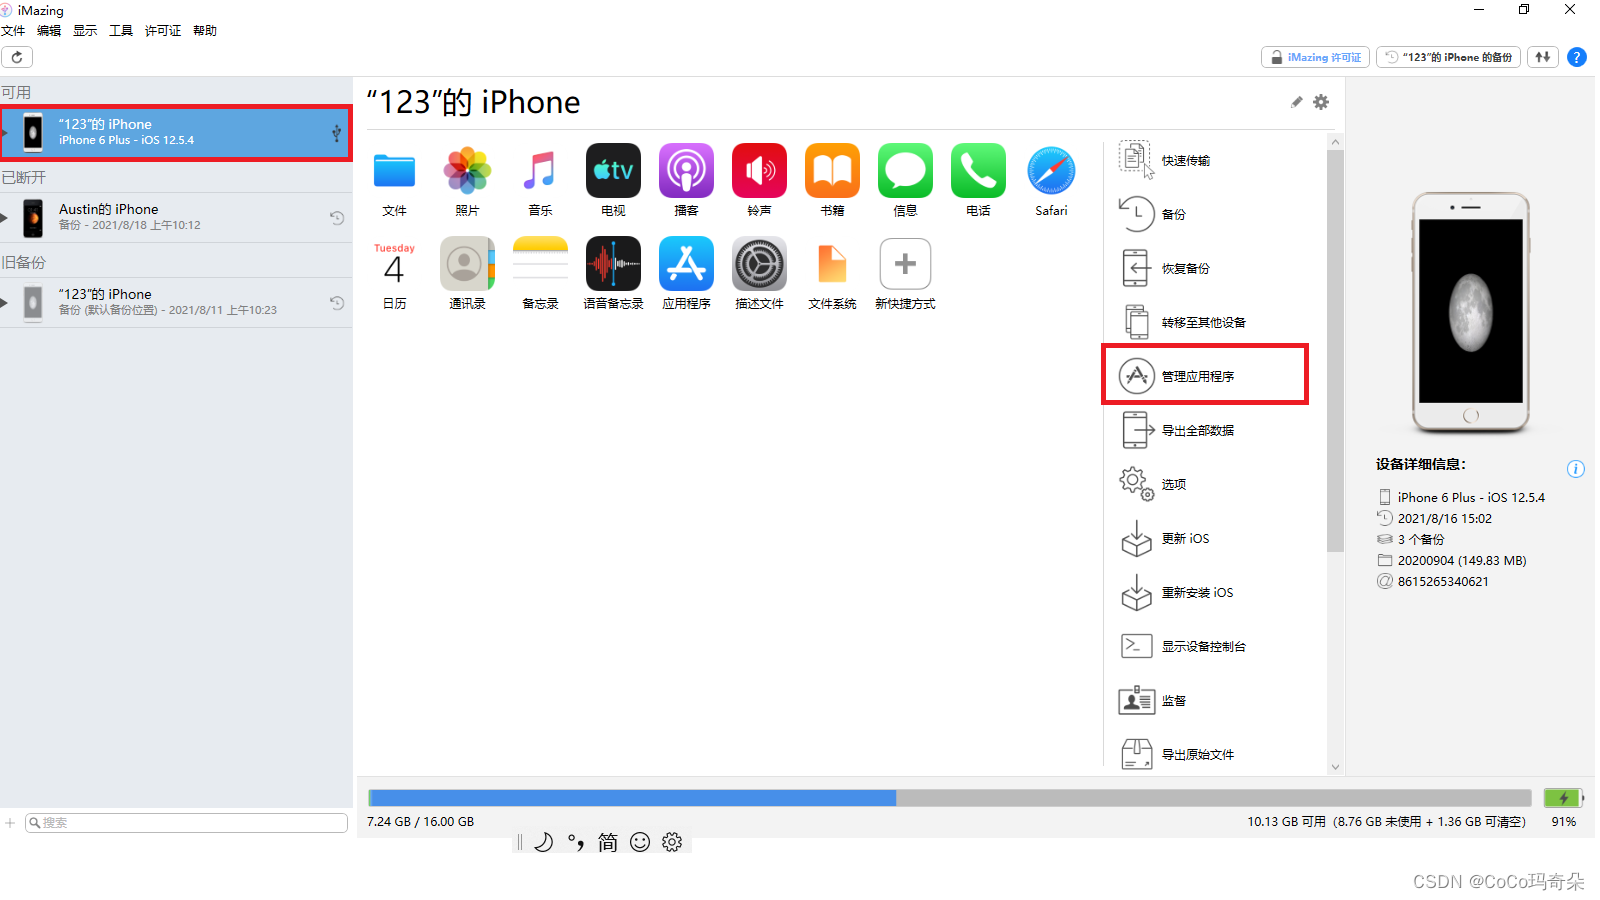Click the pencil rename device icon

1296,102
